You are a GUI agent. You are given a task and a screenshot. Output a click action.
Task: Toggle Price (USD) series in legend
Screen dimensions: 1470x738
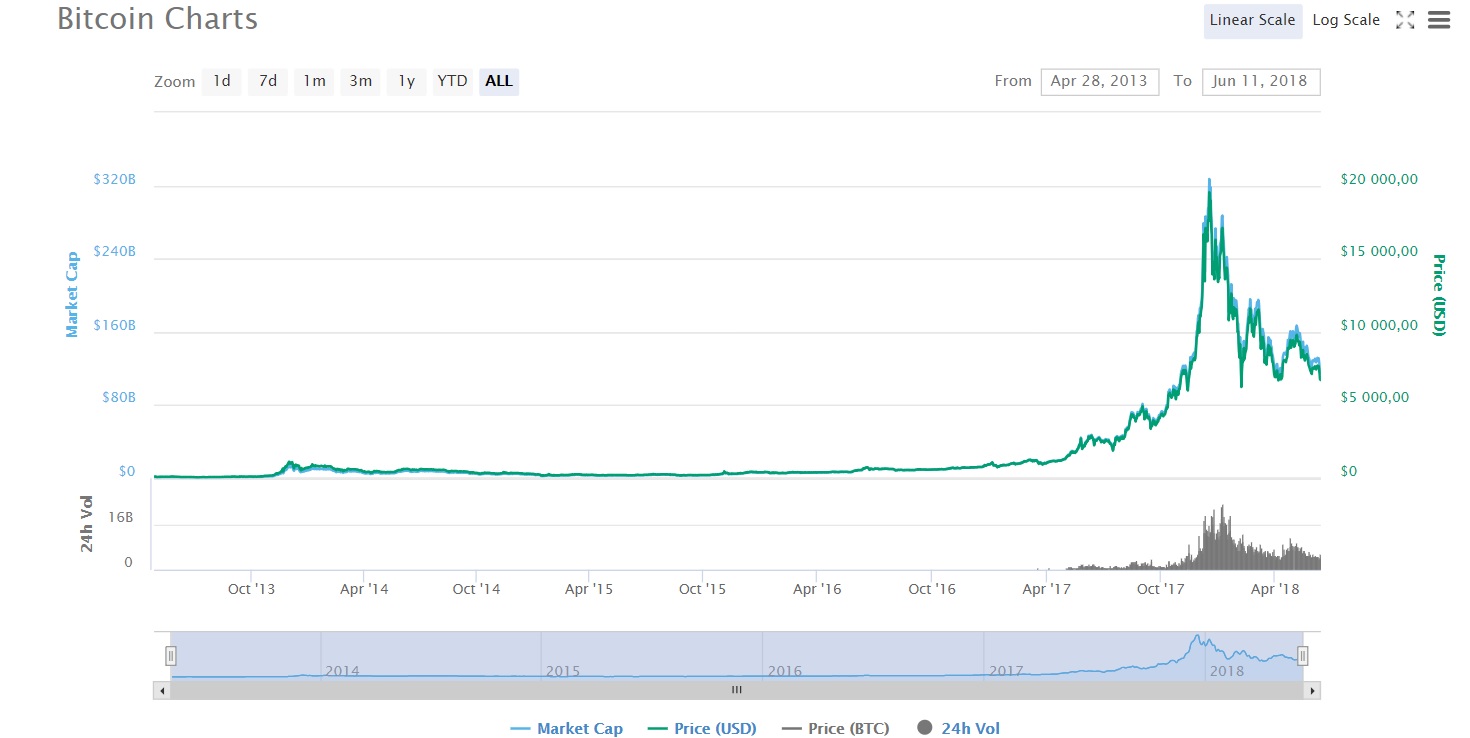tap(702, 728)
